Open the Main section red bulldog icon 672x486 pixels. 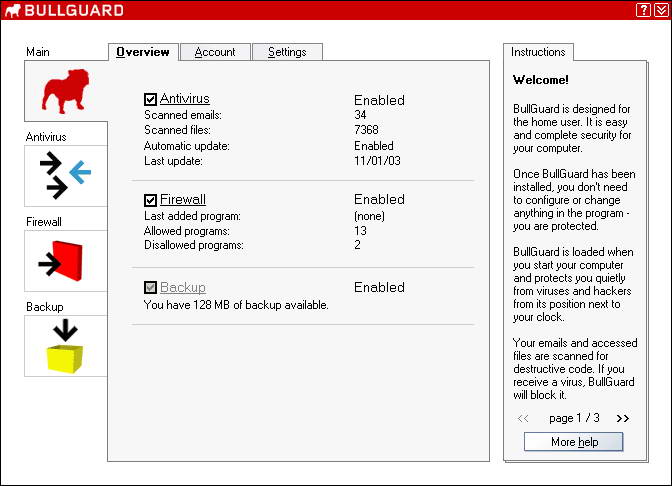(x=66, y=91)
